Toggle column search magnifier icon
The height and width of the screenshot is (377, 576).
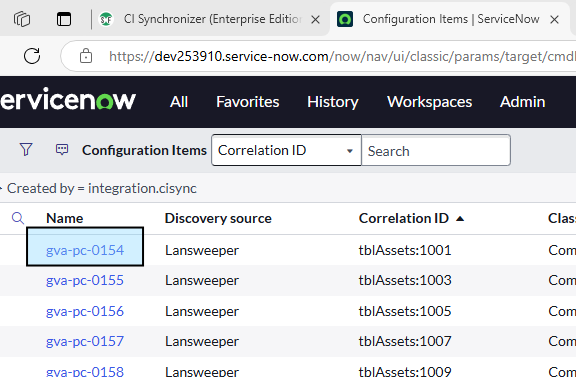[x=18, y=218]
